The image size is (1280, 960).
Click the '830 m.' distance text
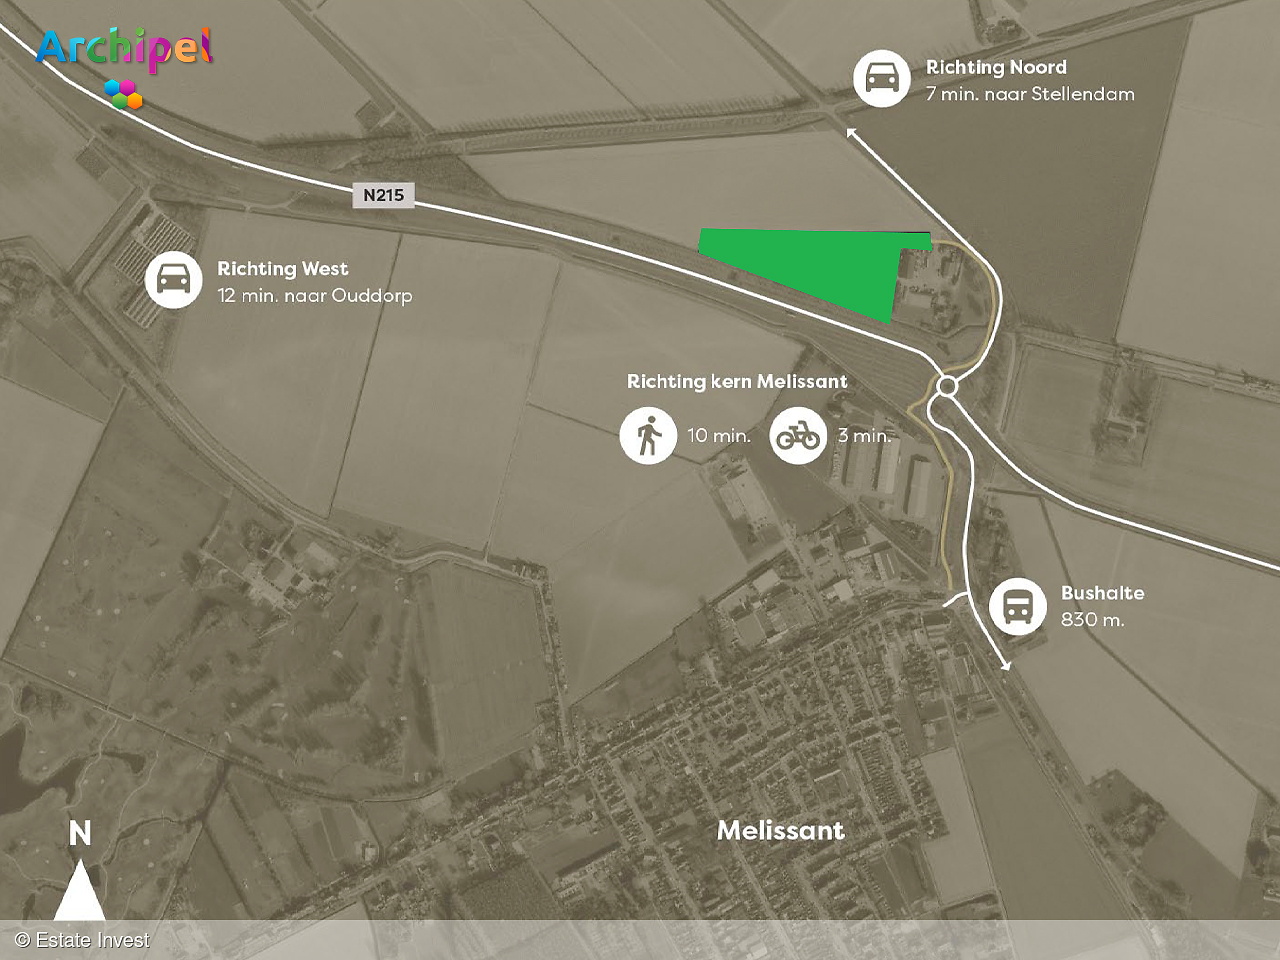(1092, 620)
